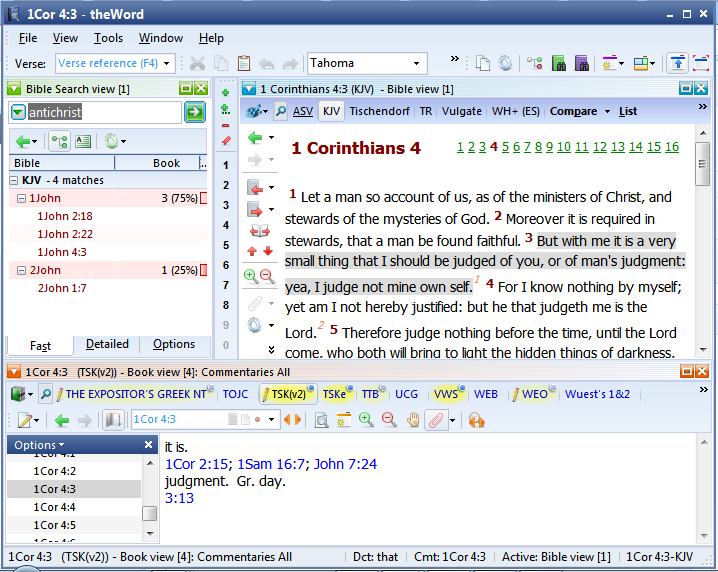
Task: Click the paperclip icon in Book view toolbar
Action: coord(435,420)
